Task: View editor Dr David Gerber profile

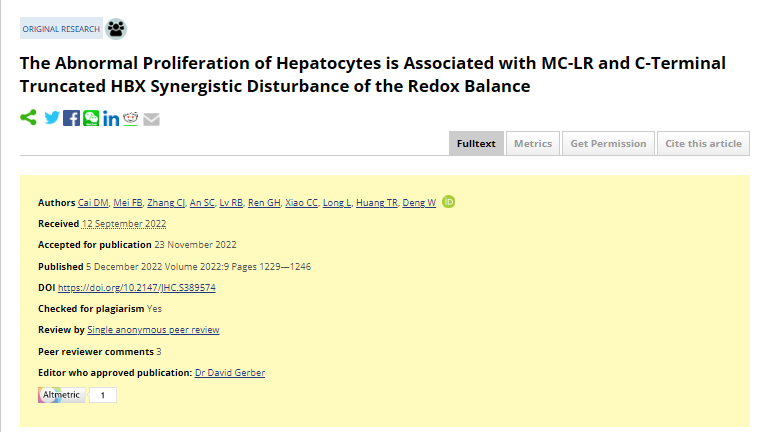Action: 230,373
